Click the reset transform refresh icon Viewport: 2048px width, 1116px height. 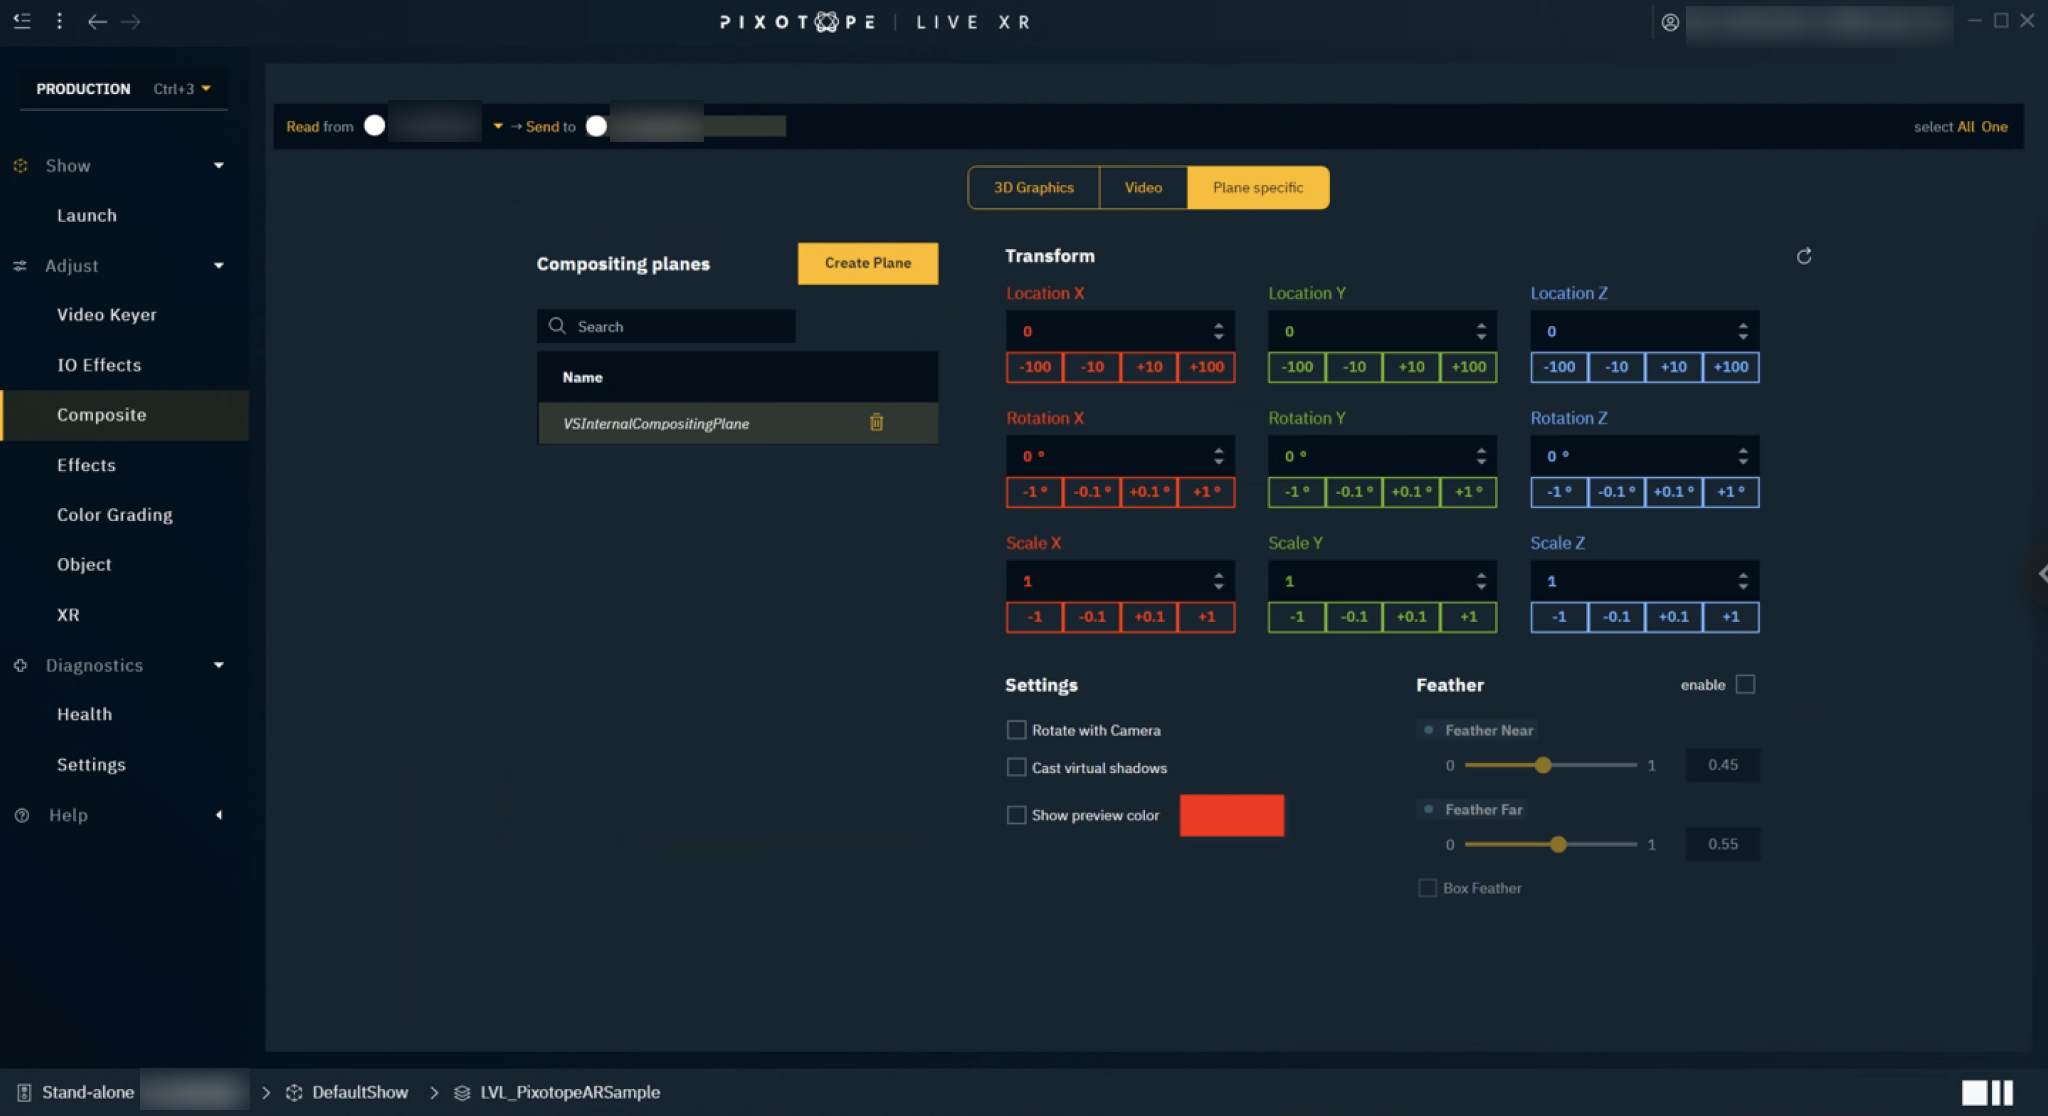[x=1804, y=256]
